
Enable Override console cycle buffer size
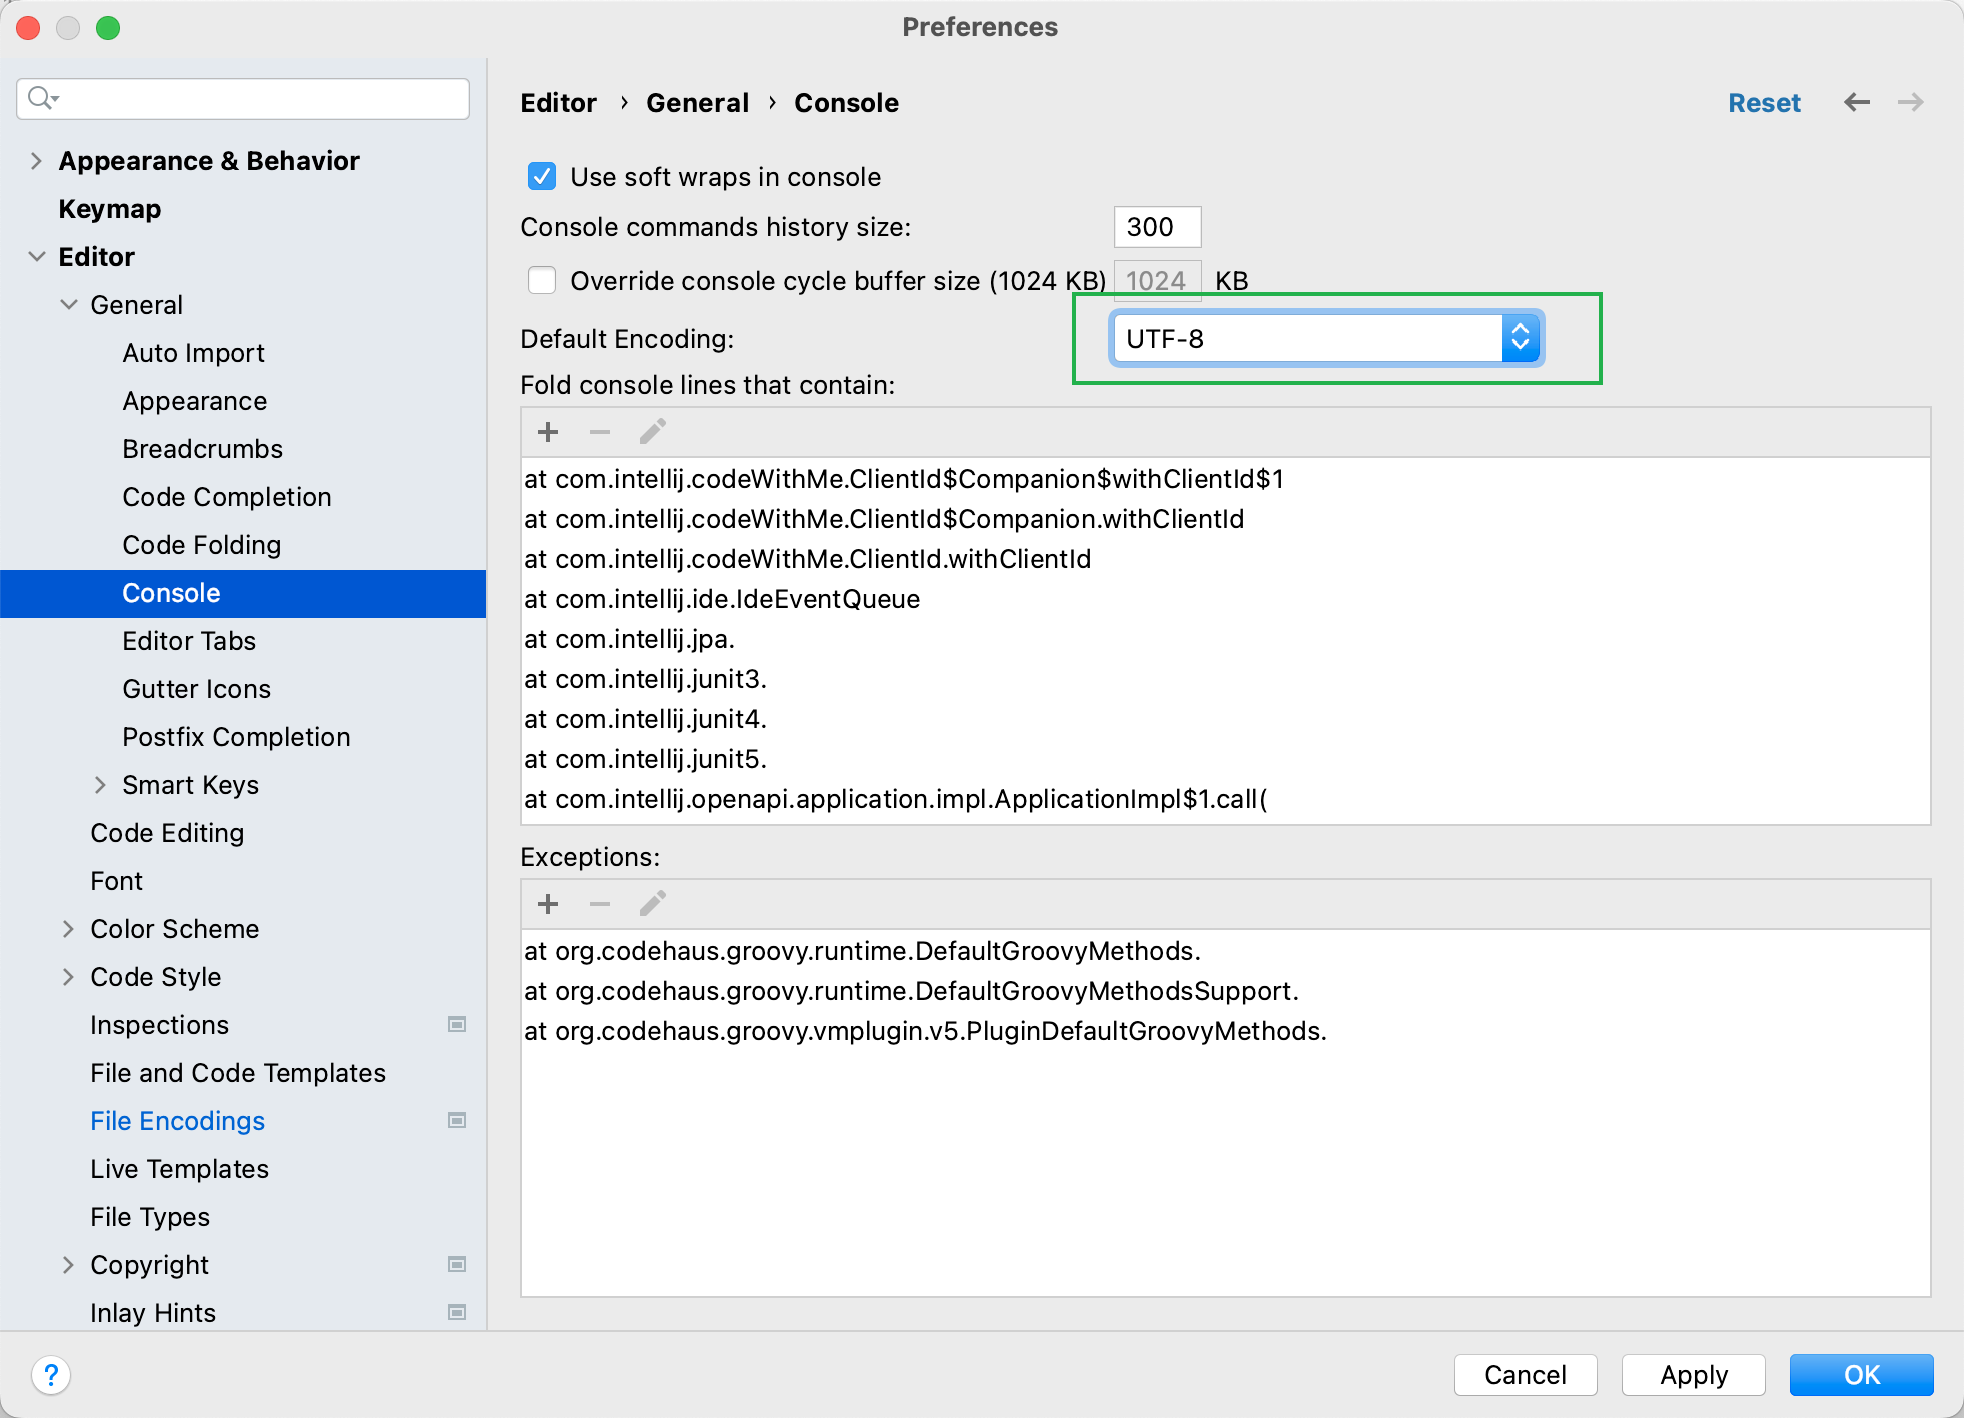pyautogui.click(x=542, y=281)
